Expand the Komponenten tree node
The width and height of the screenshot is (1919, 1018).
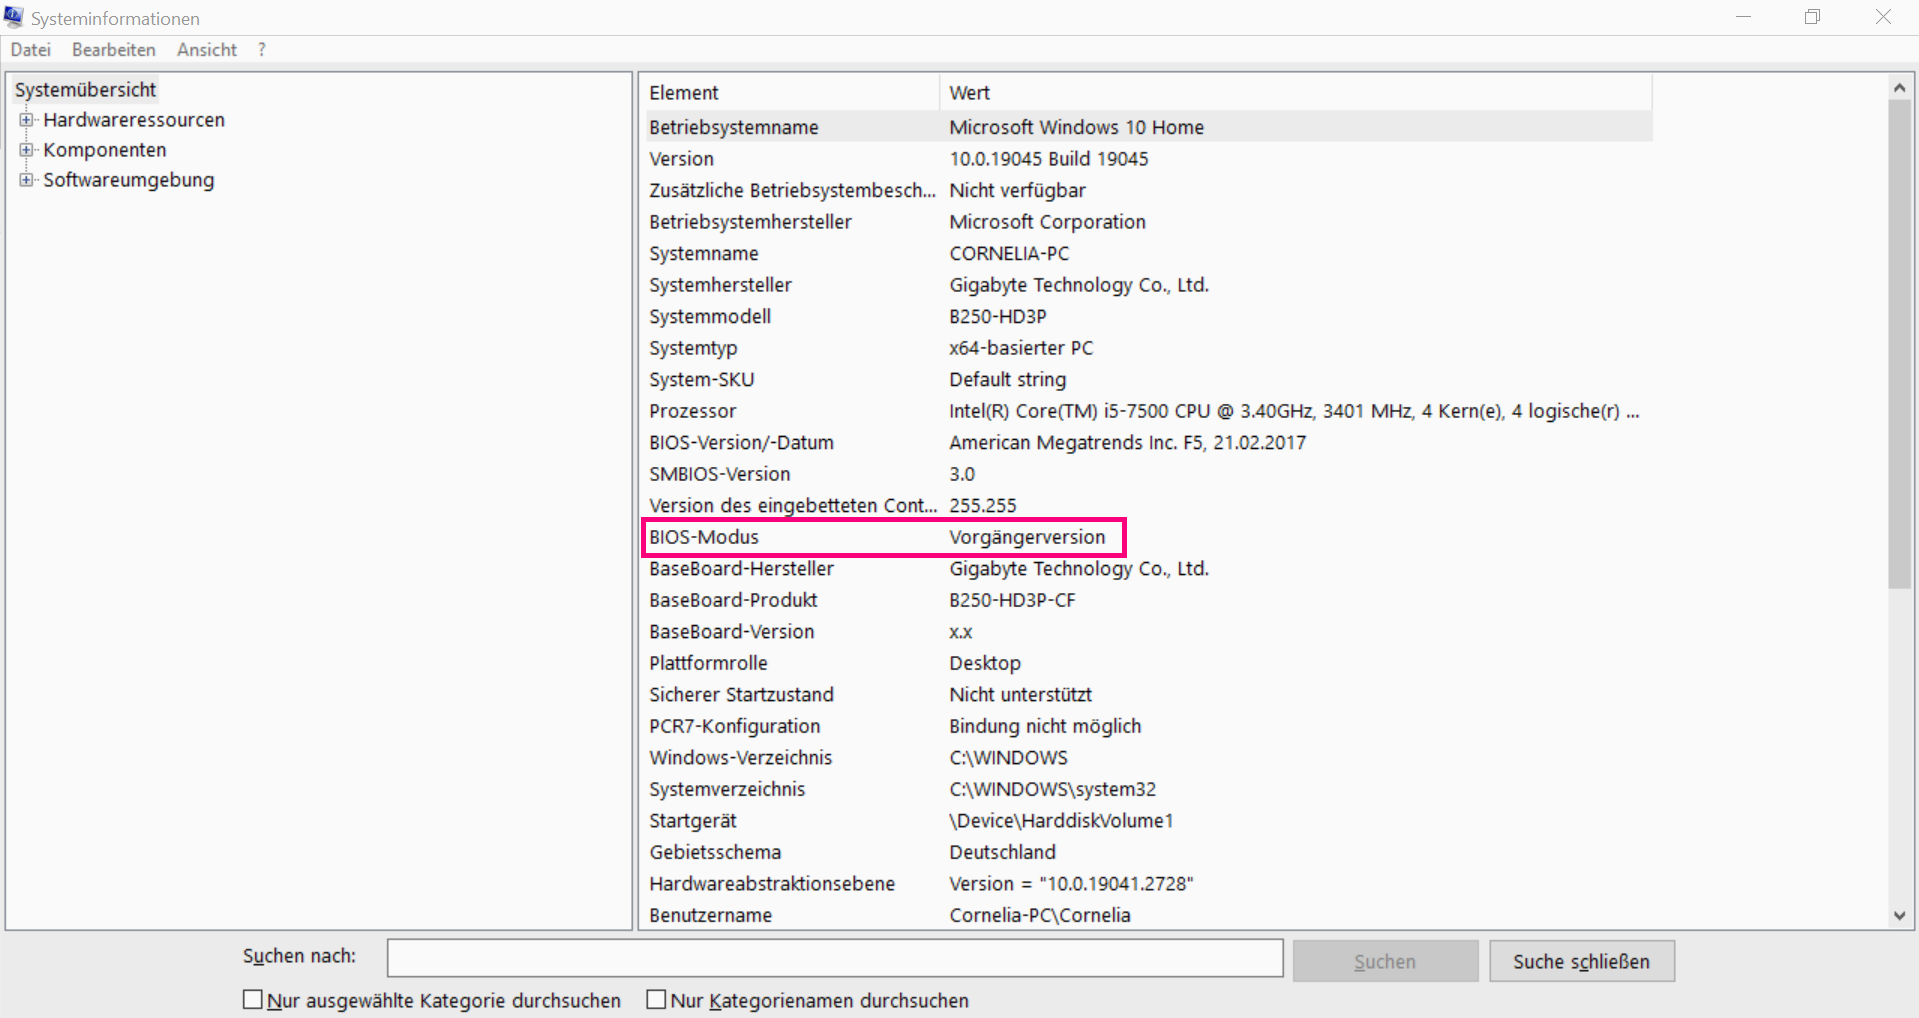pos(26,150)
